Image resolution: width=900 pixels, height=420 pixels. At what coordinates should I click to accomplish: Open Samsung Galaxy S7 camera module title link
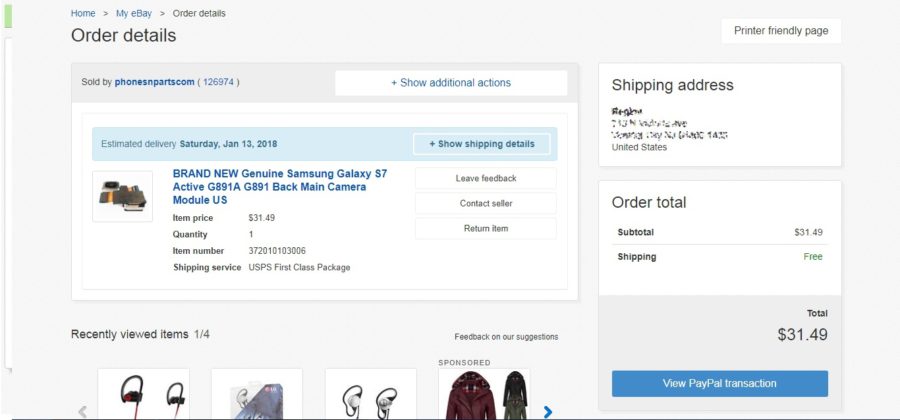279,186
